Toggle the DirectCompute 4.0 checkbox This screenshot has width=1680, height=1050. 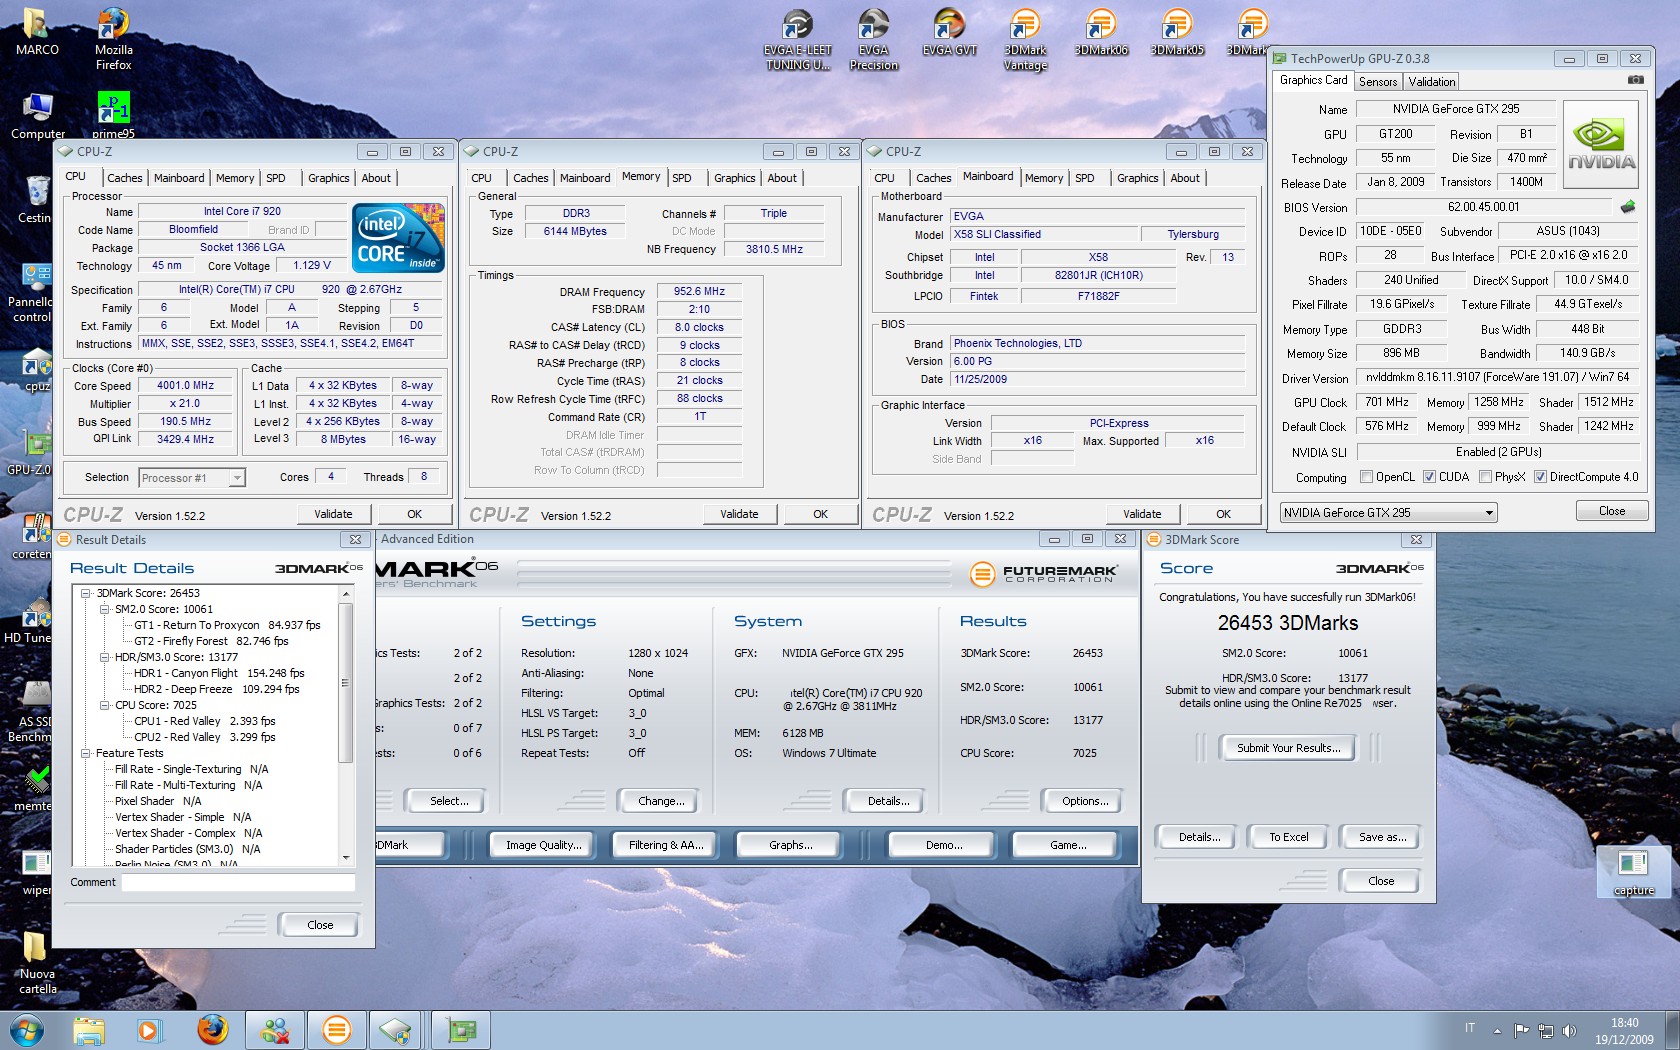1540,477
